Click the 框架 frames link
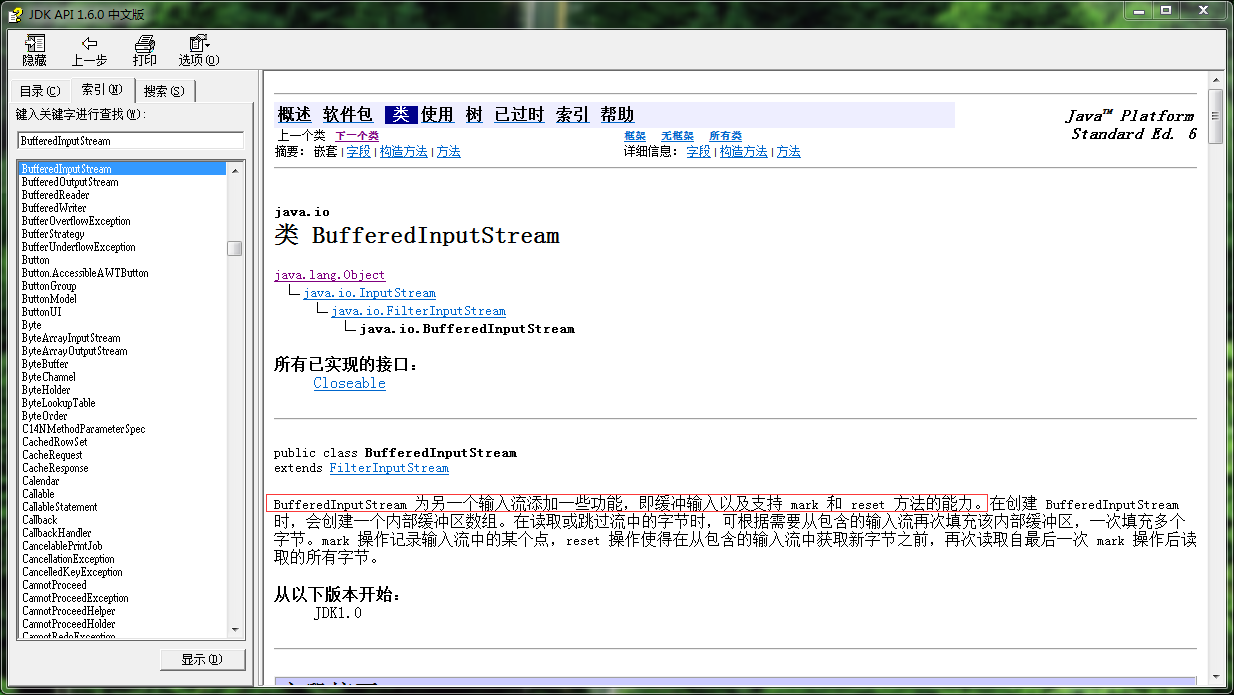This screenshot has width=1234, height=695. click(635, 136)
